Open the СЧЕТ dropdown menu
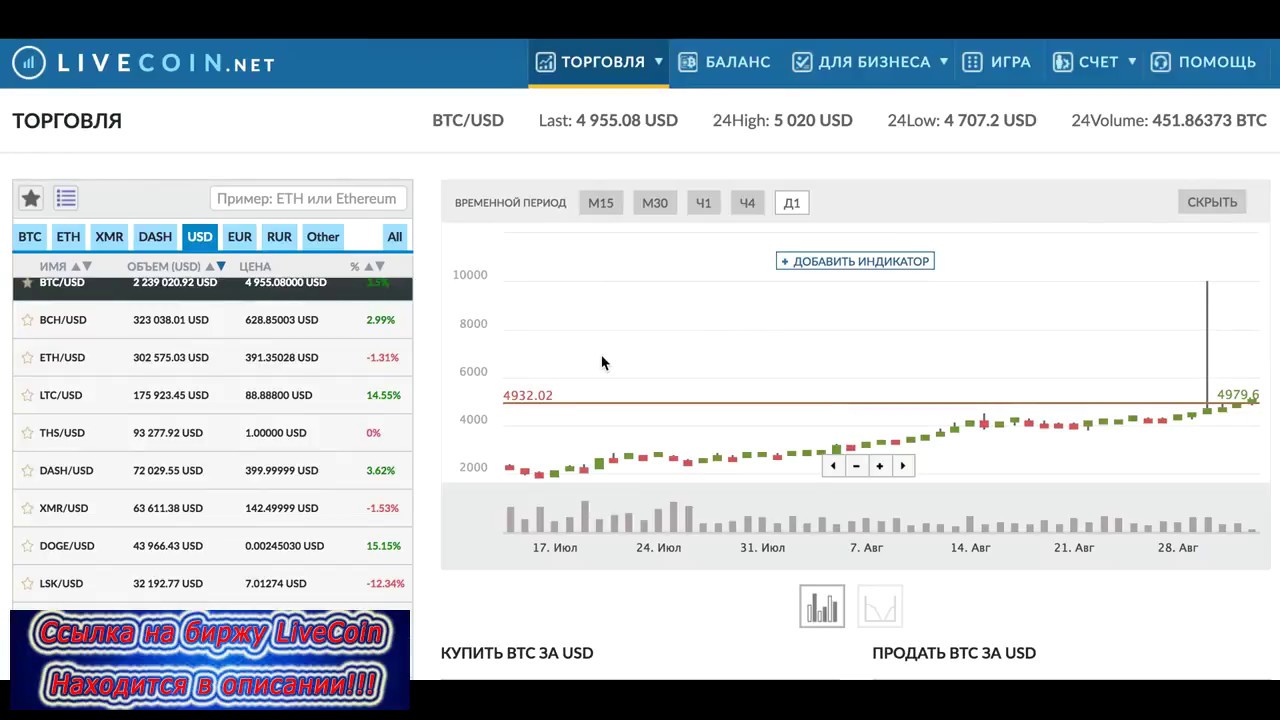This screenshot has height=720, width=1280. (1094, 62)
